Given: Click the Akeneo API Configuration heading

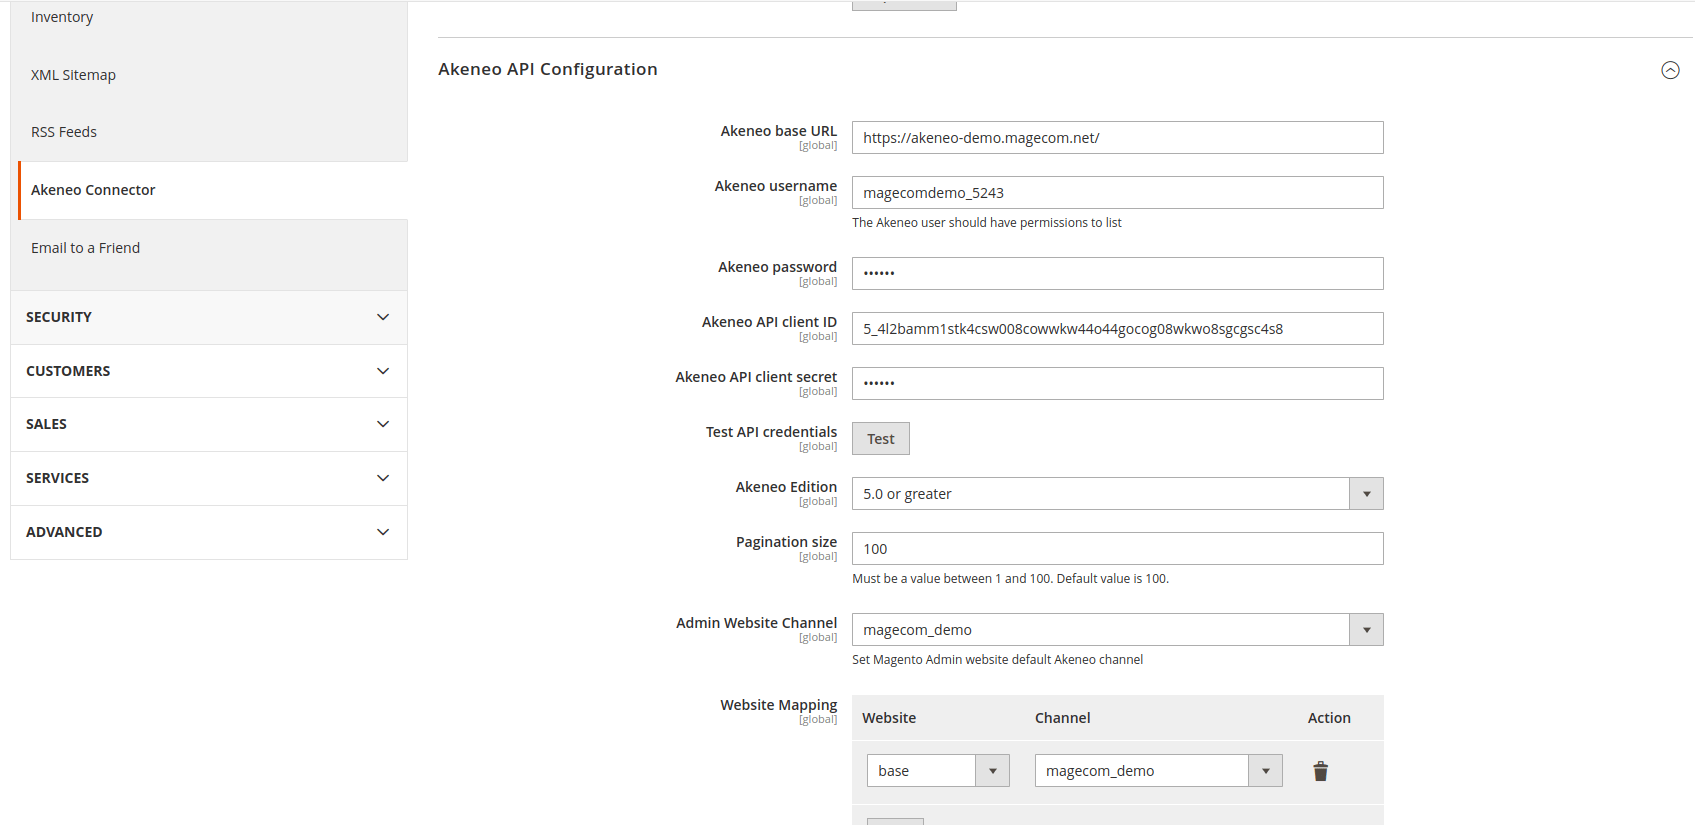Looking at the screenshot, I should point(548,69).
